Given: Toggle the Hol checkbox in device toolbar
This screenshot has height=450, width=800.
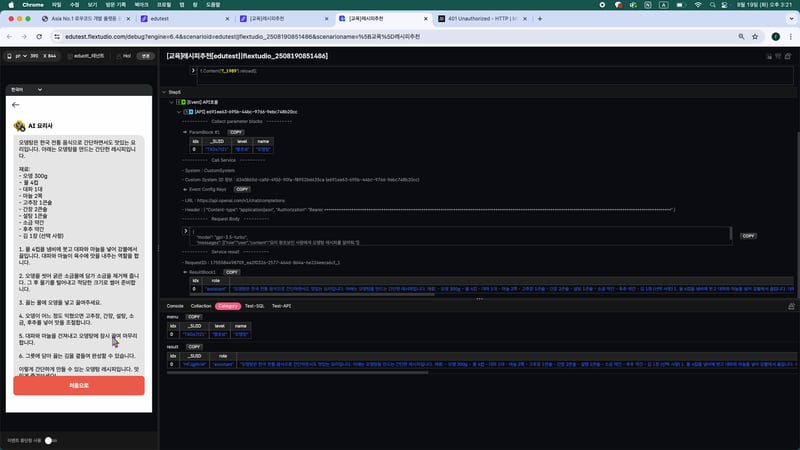Looking at the screenshot, I should point(117,57).
